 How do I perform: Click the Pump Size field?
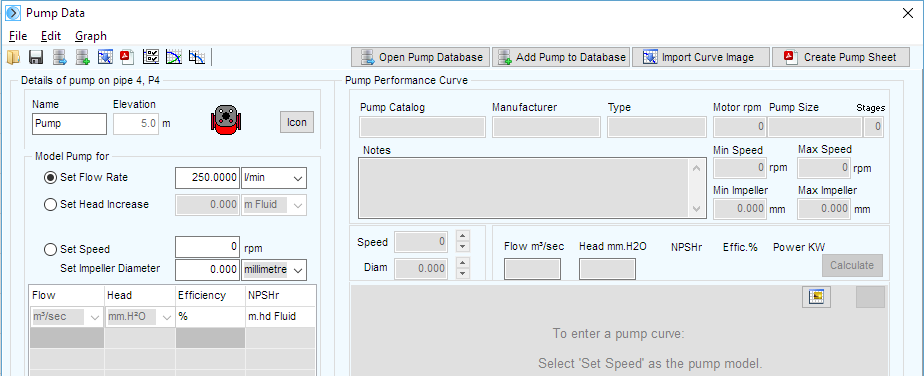[x=815, y=127]
